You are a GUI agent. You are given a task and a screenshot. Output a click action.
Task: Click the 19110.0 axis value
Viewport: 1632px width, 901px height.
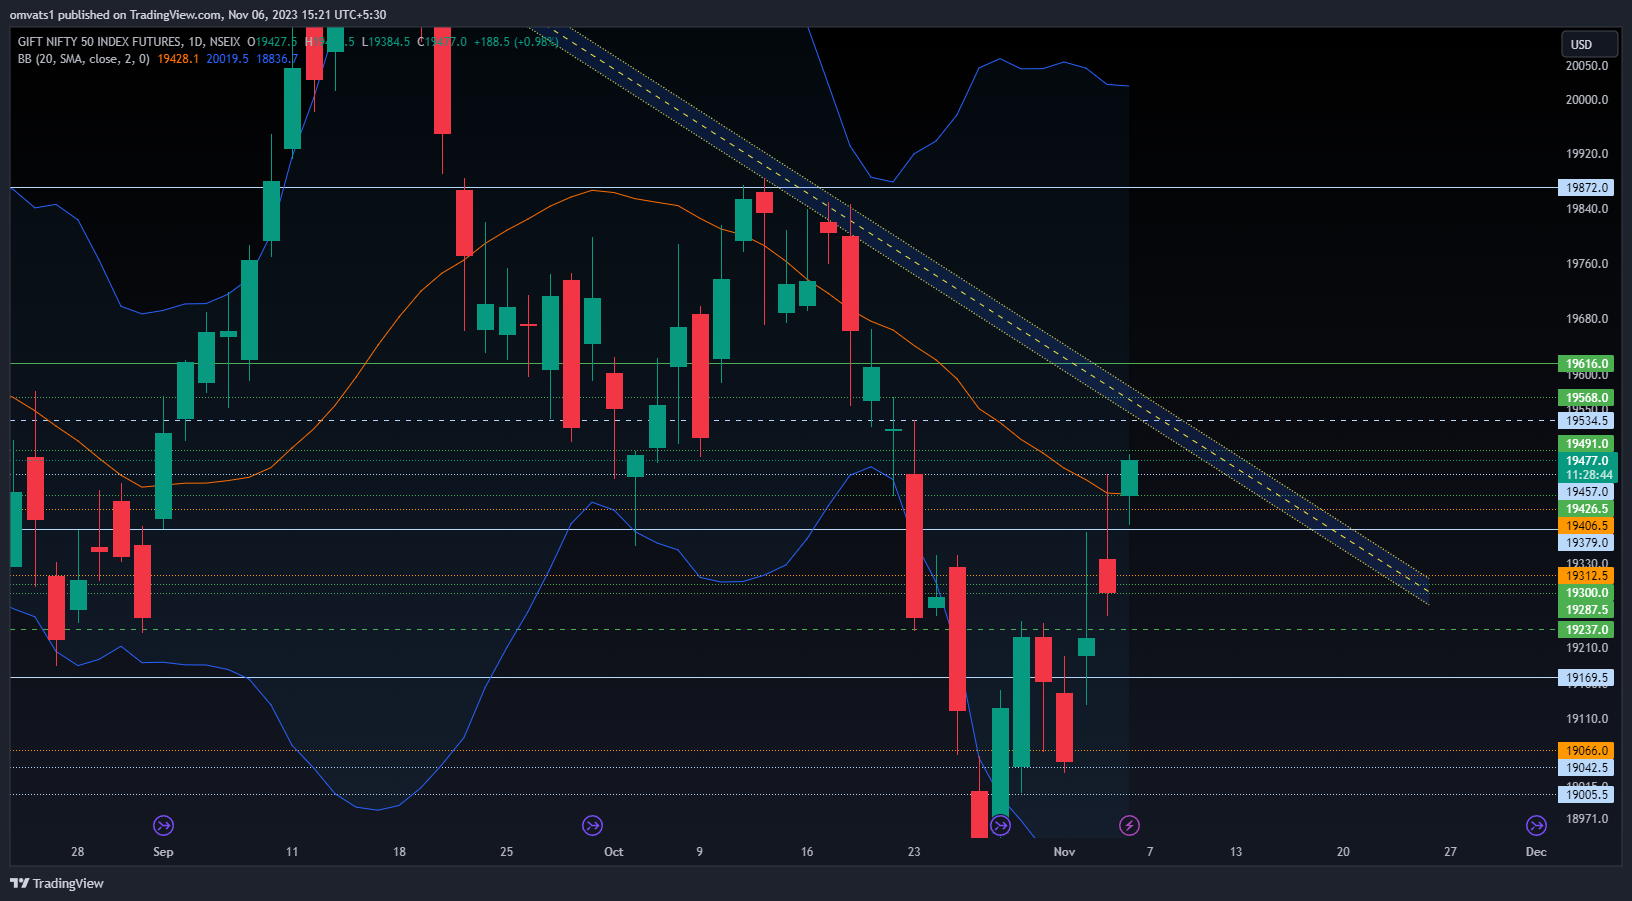1587,719
